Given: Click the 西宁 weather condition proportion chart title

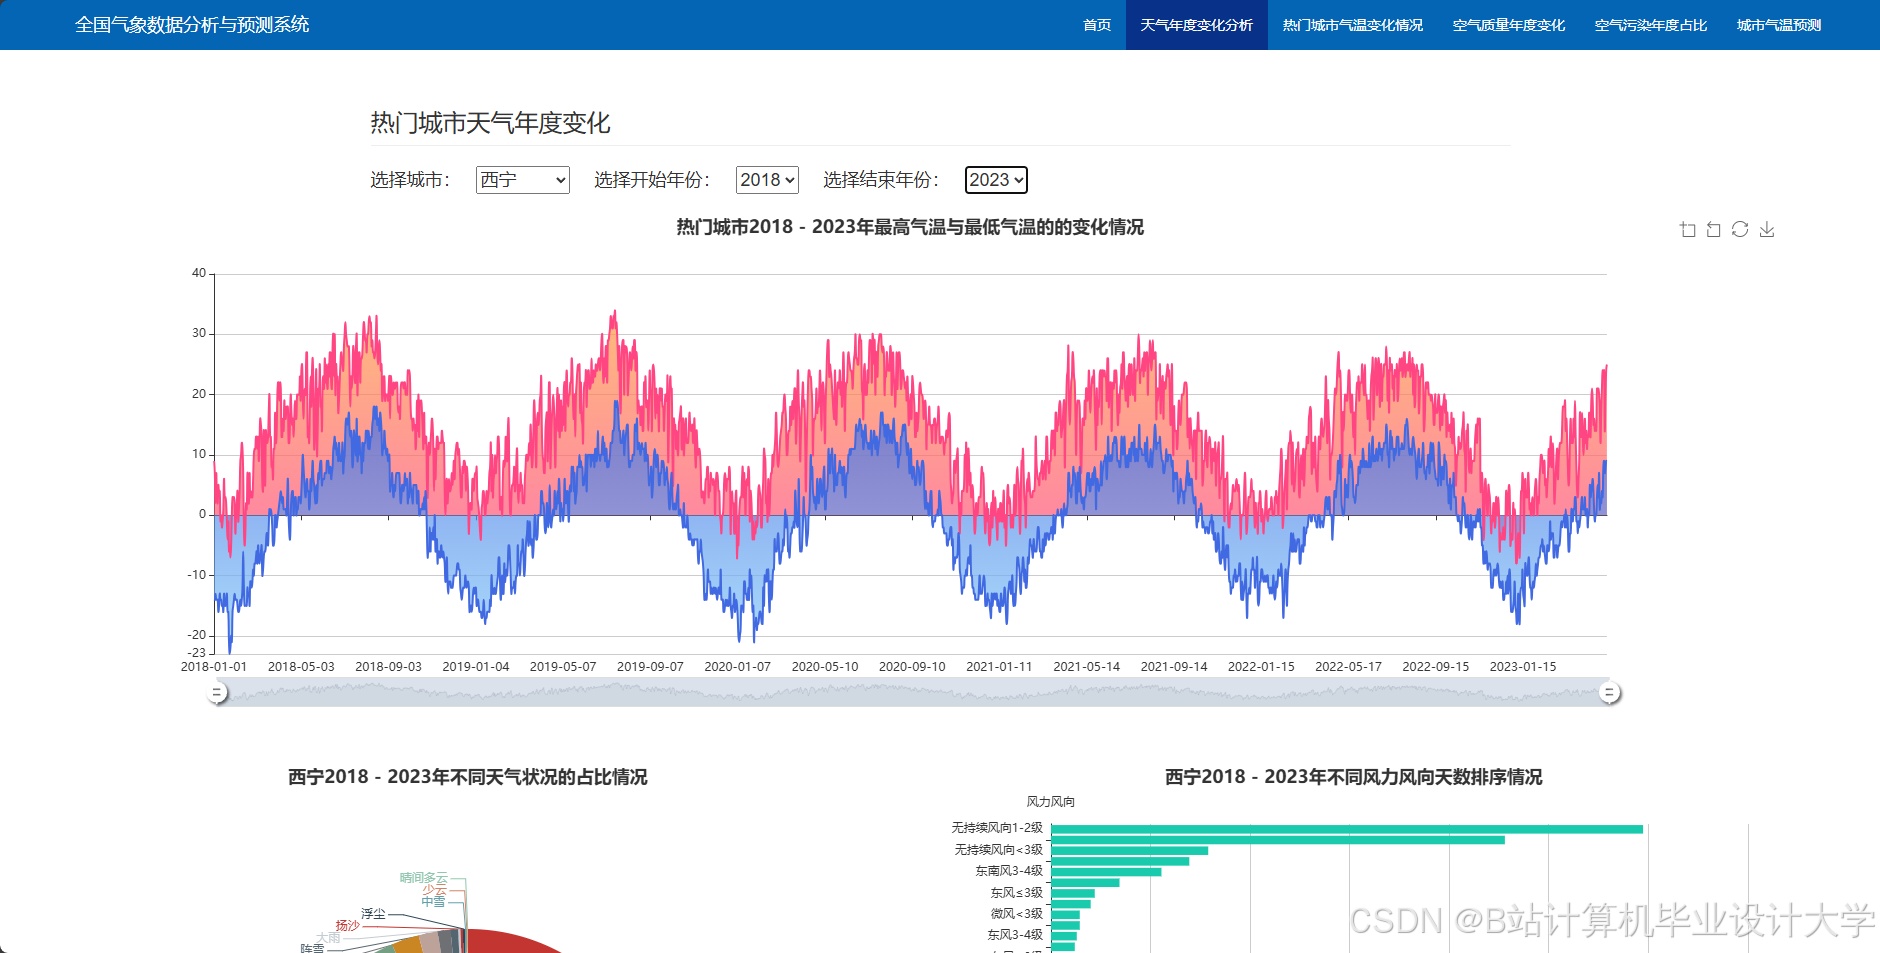Looking at the screenshot, I should (x=468, y=777).
